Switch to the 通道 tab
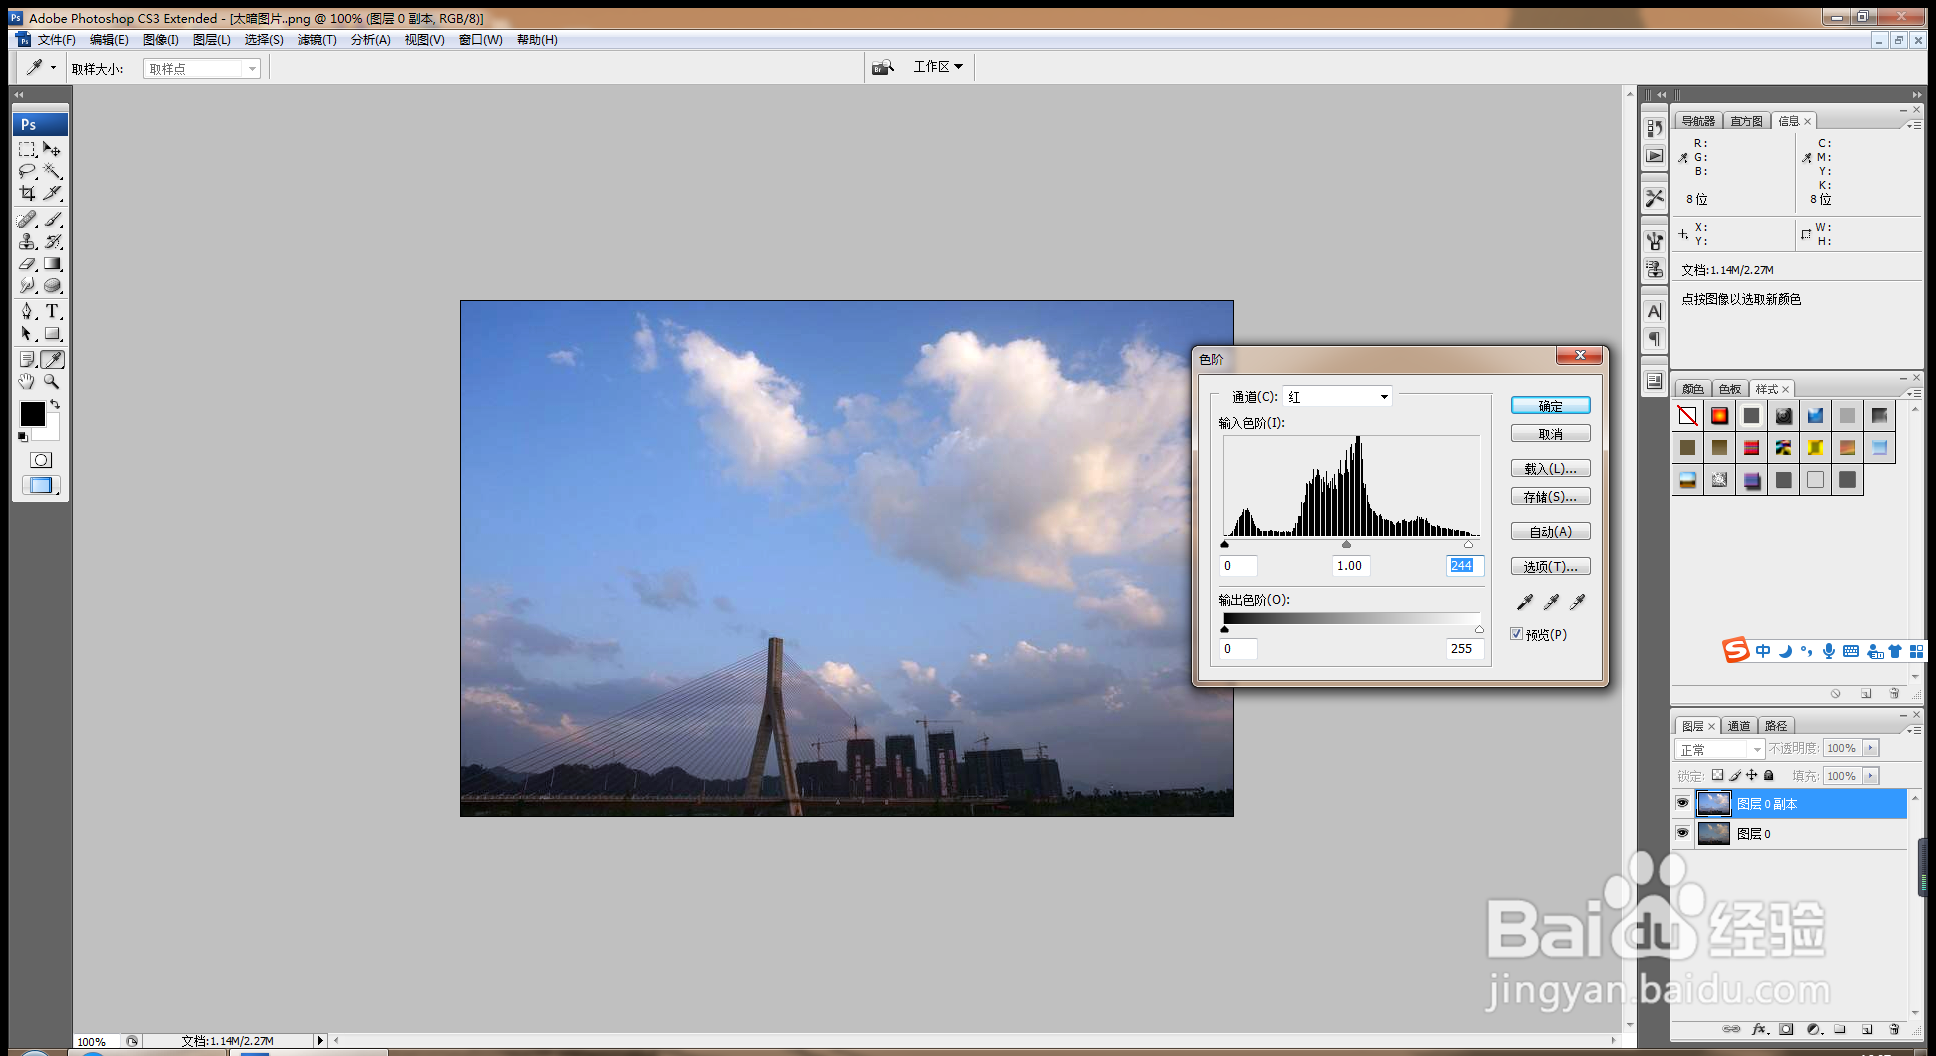Screen dimensions: 1936x1056 pyautogui.click(x=1739, y=726)
